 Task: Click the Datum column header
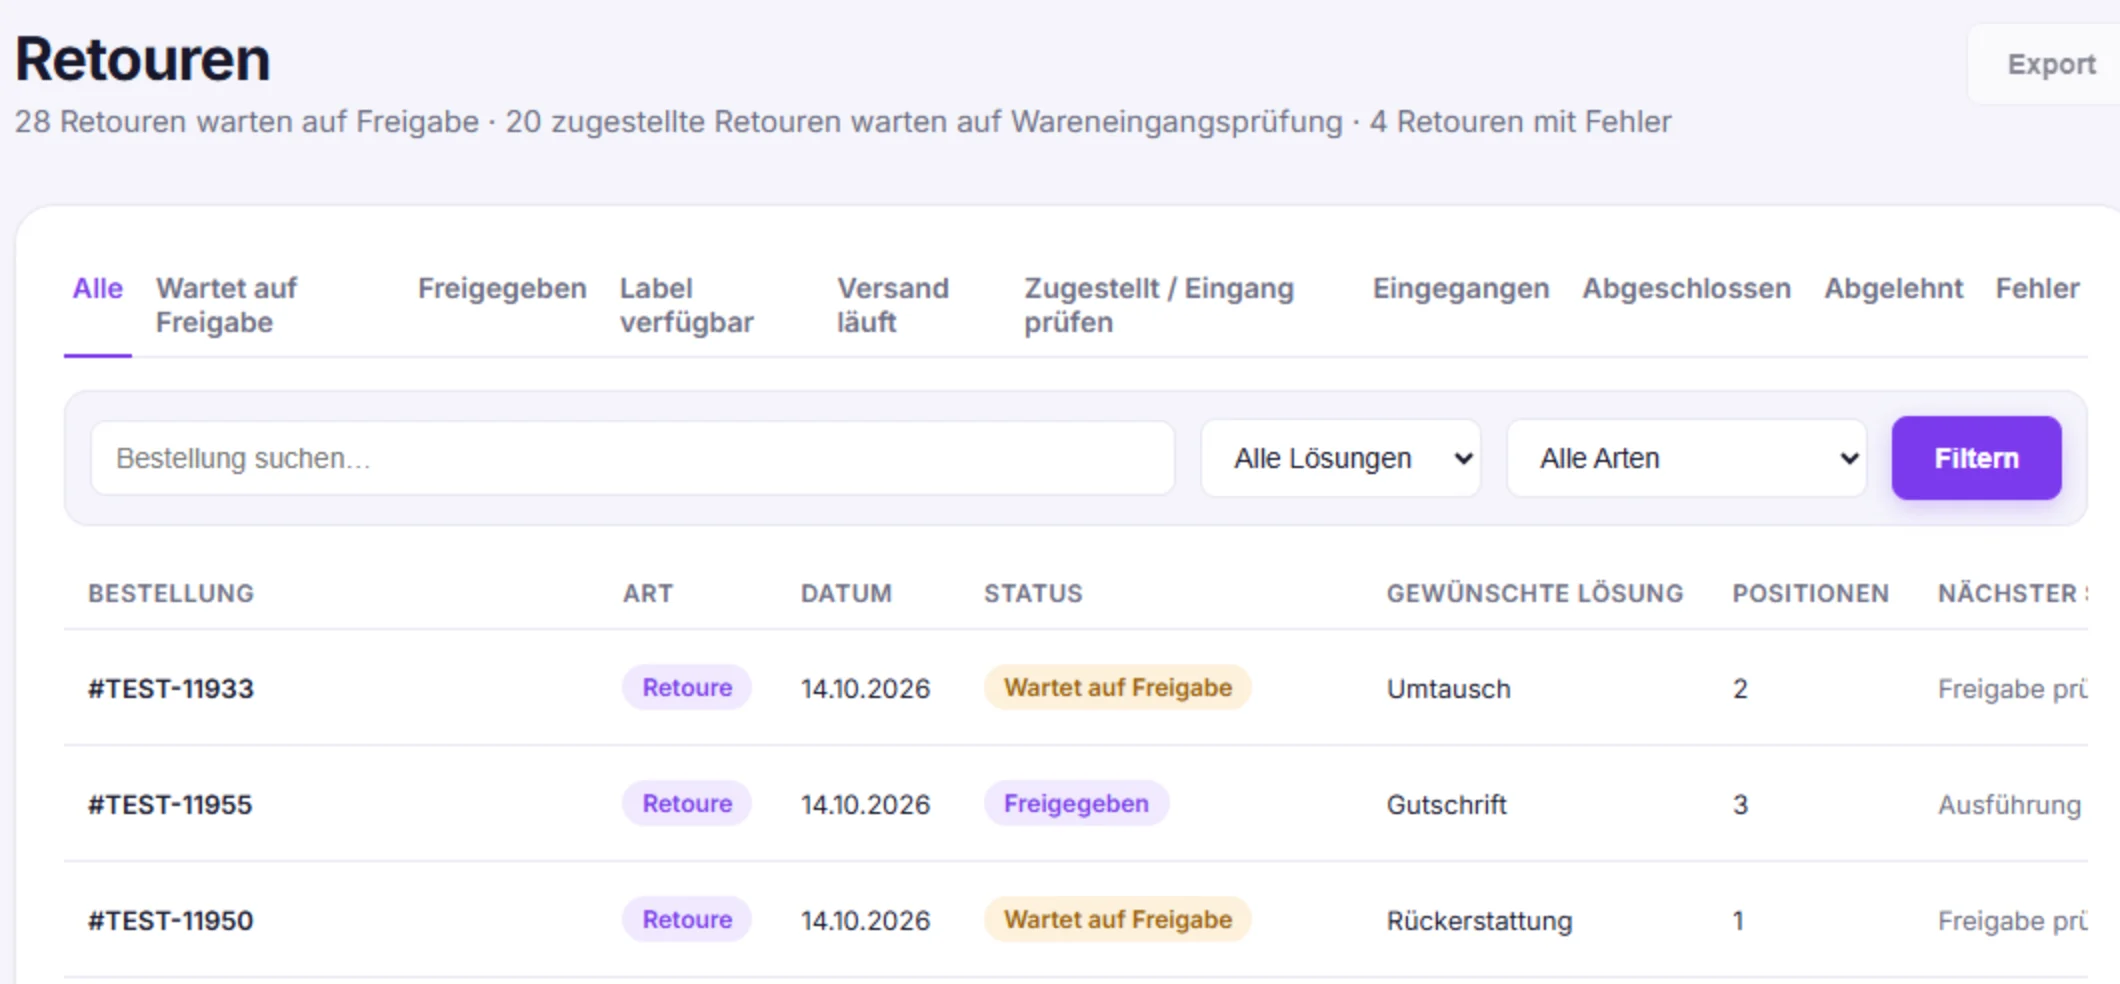pyautogui.click(x=846, y=594)
